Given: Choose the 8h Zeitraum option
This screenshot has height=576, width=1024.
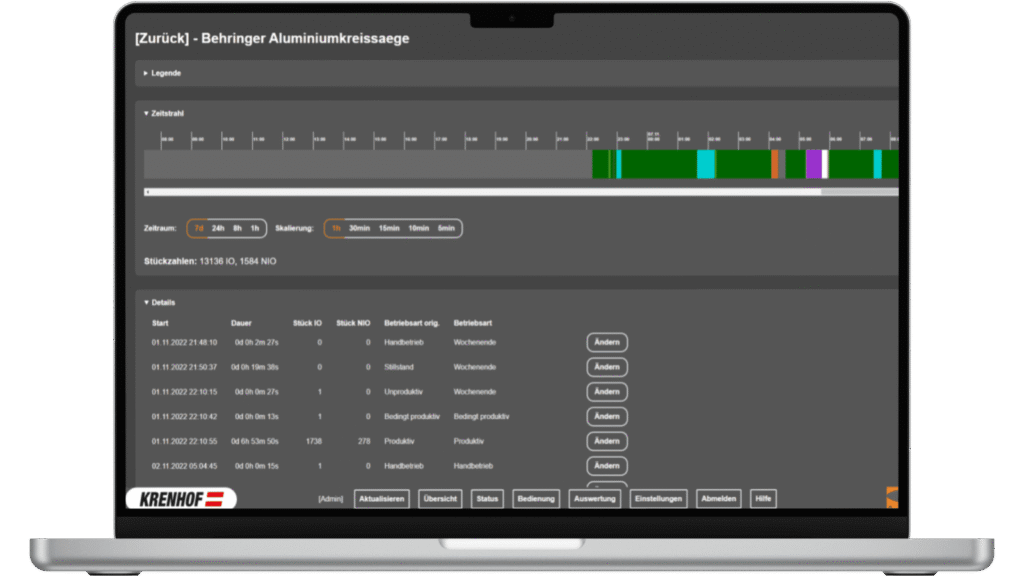Looking at the screenshot, I should [238, 229].
